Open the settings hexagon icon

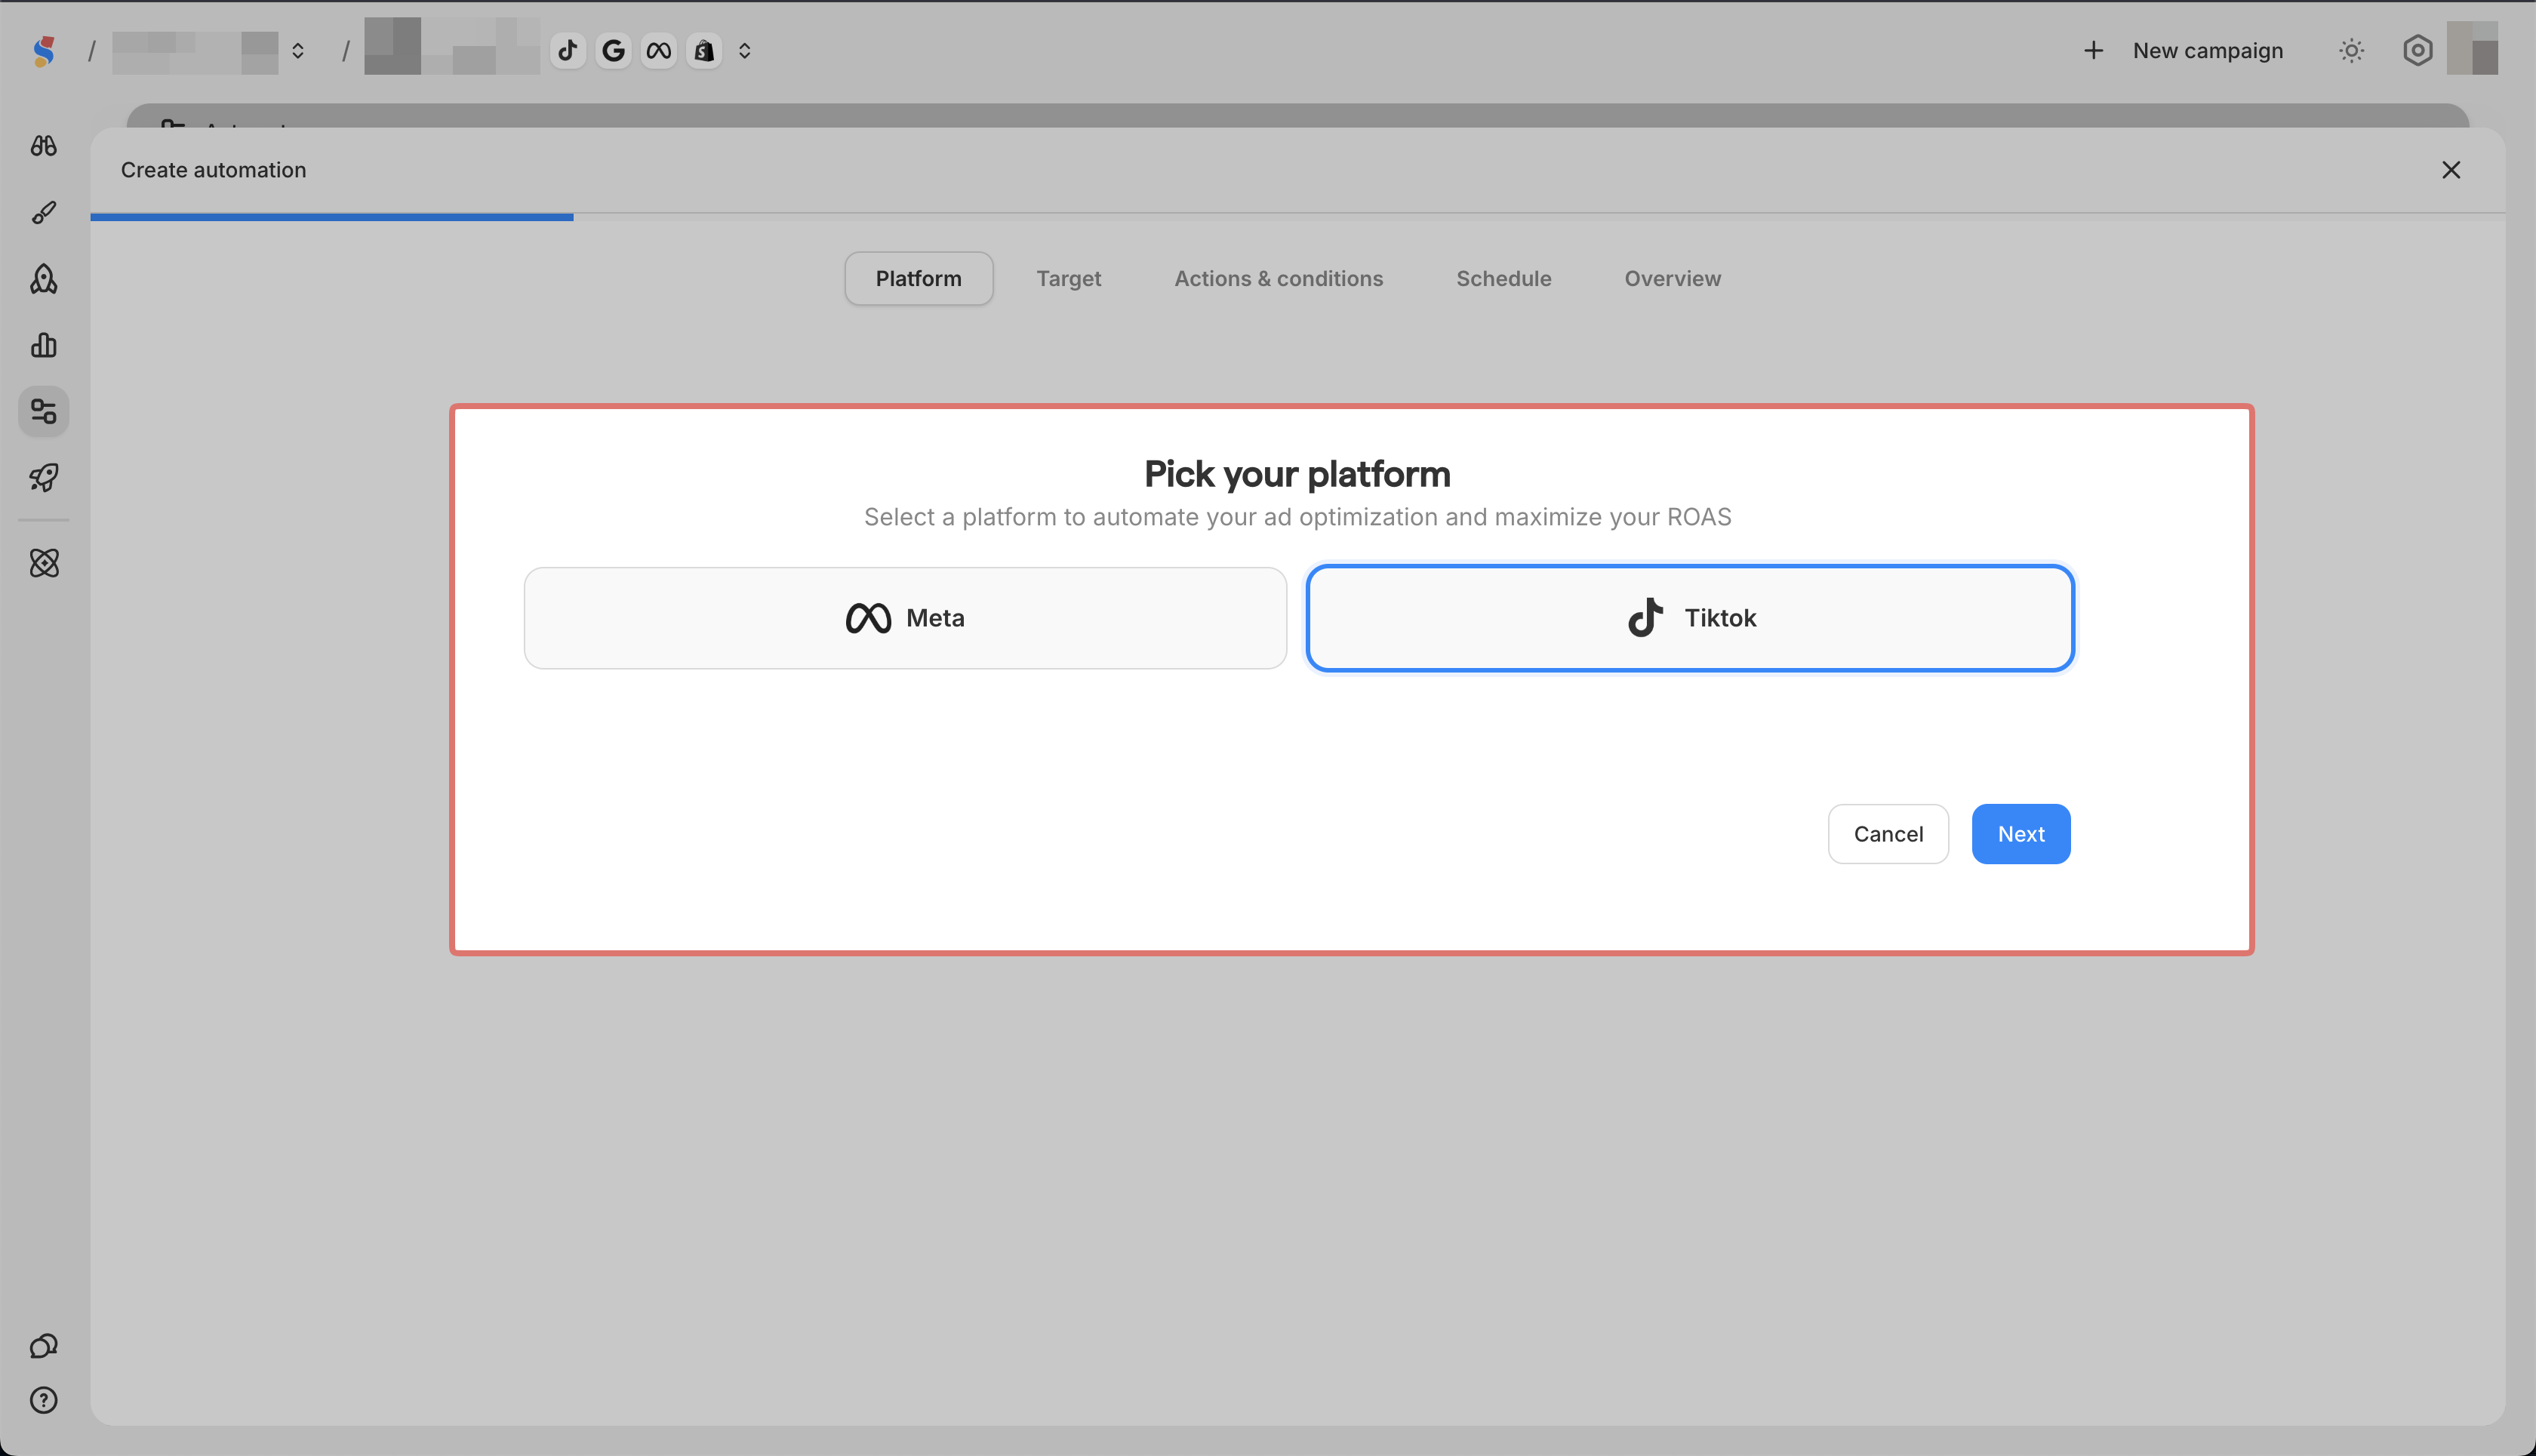[2417, 50]
